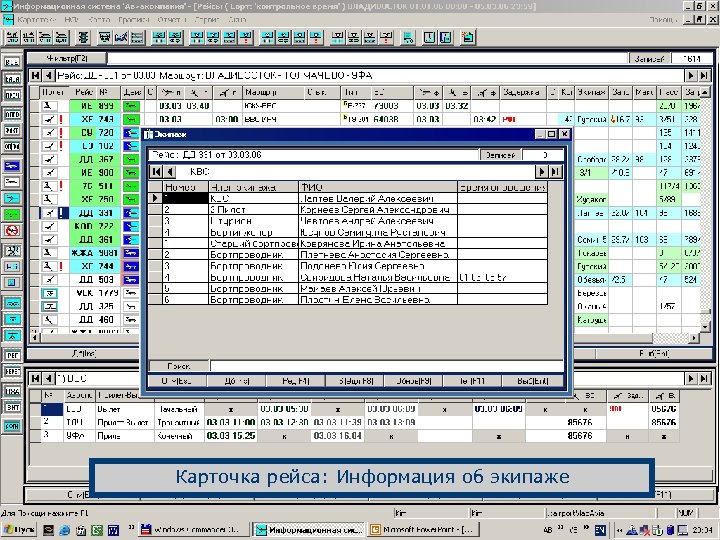Open the Окно menu
Screen dimensions: 720x540
coord(237,20)
